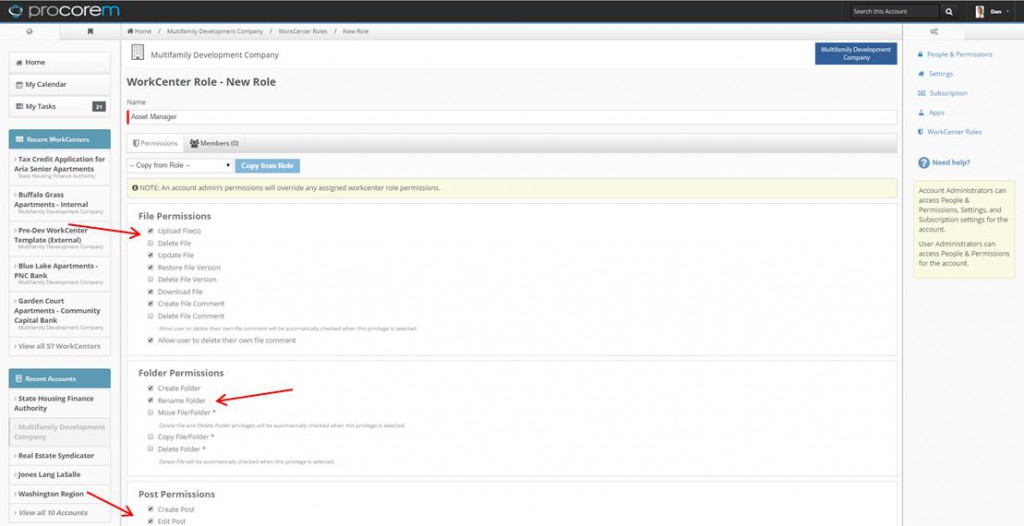Open the People & Permissions link
Viewport: 1024px width, 526px height.
959,54
